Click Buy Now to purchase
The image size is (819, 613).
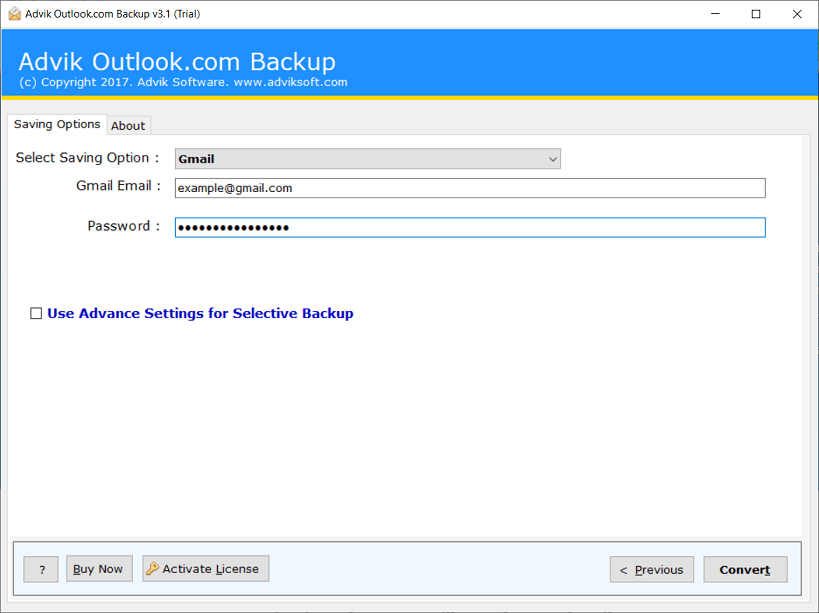click(98, 568)
